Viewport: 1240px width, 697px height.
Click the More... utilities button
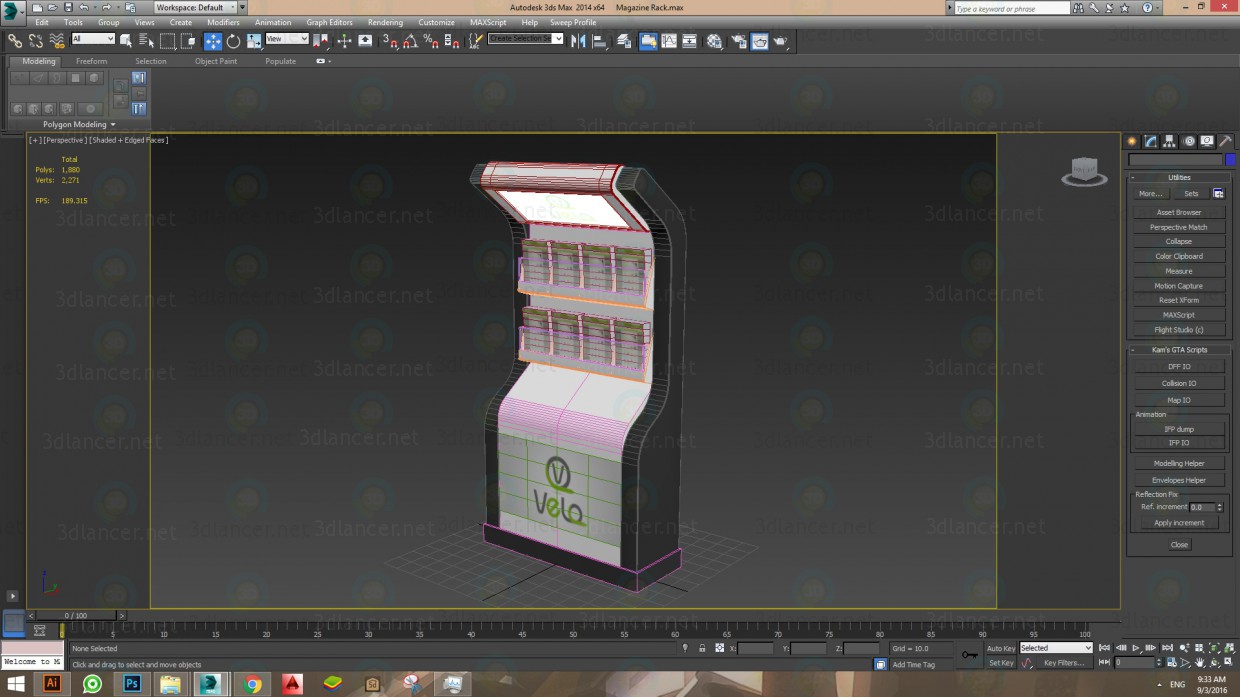[x=1150, y=194]
